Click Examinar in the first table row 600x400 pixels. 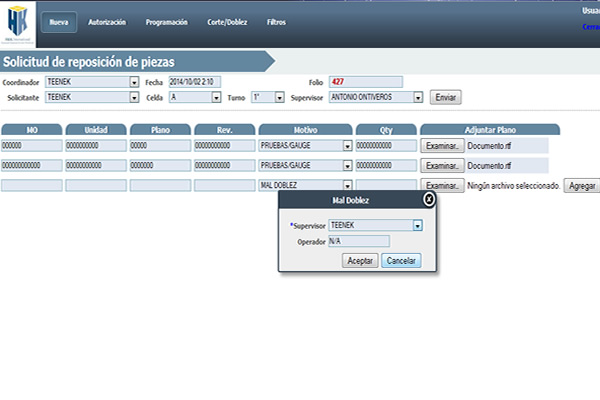click(441, 146)
